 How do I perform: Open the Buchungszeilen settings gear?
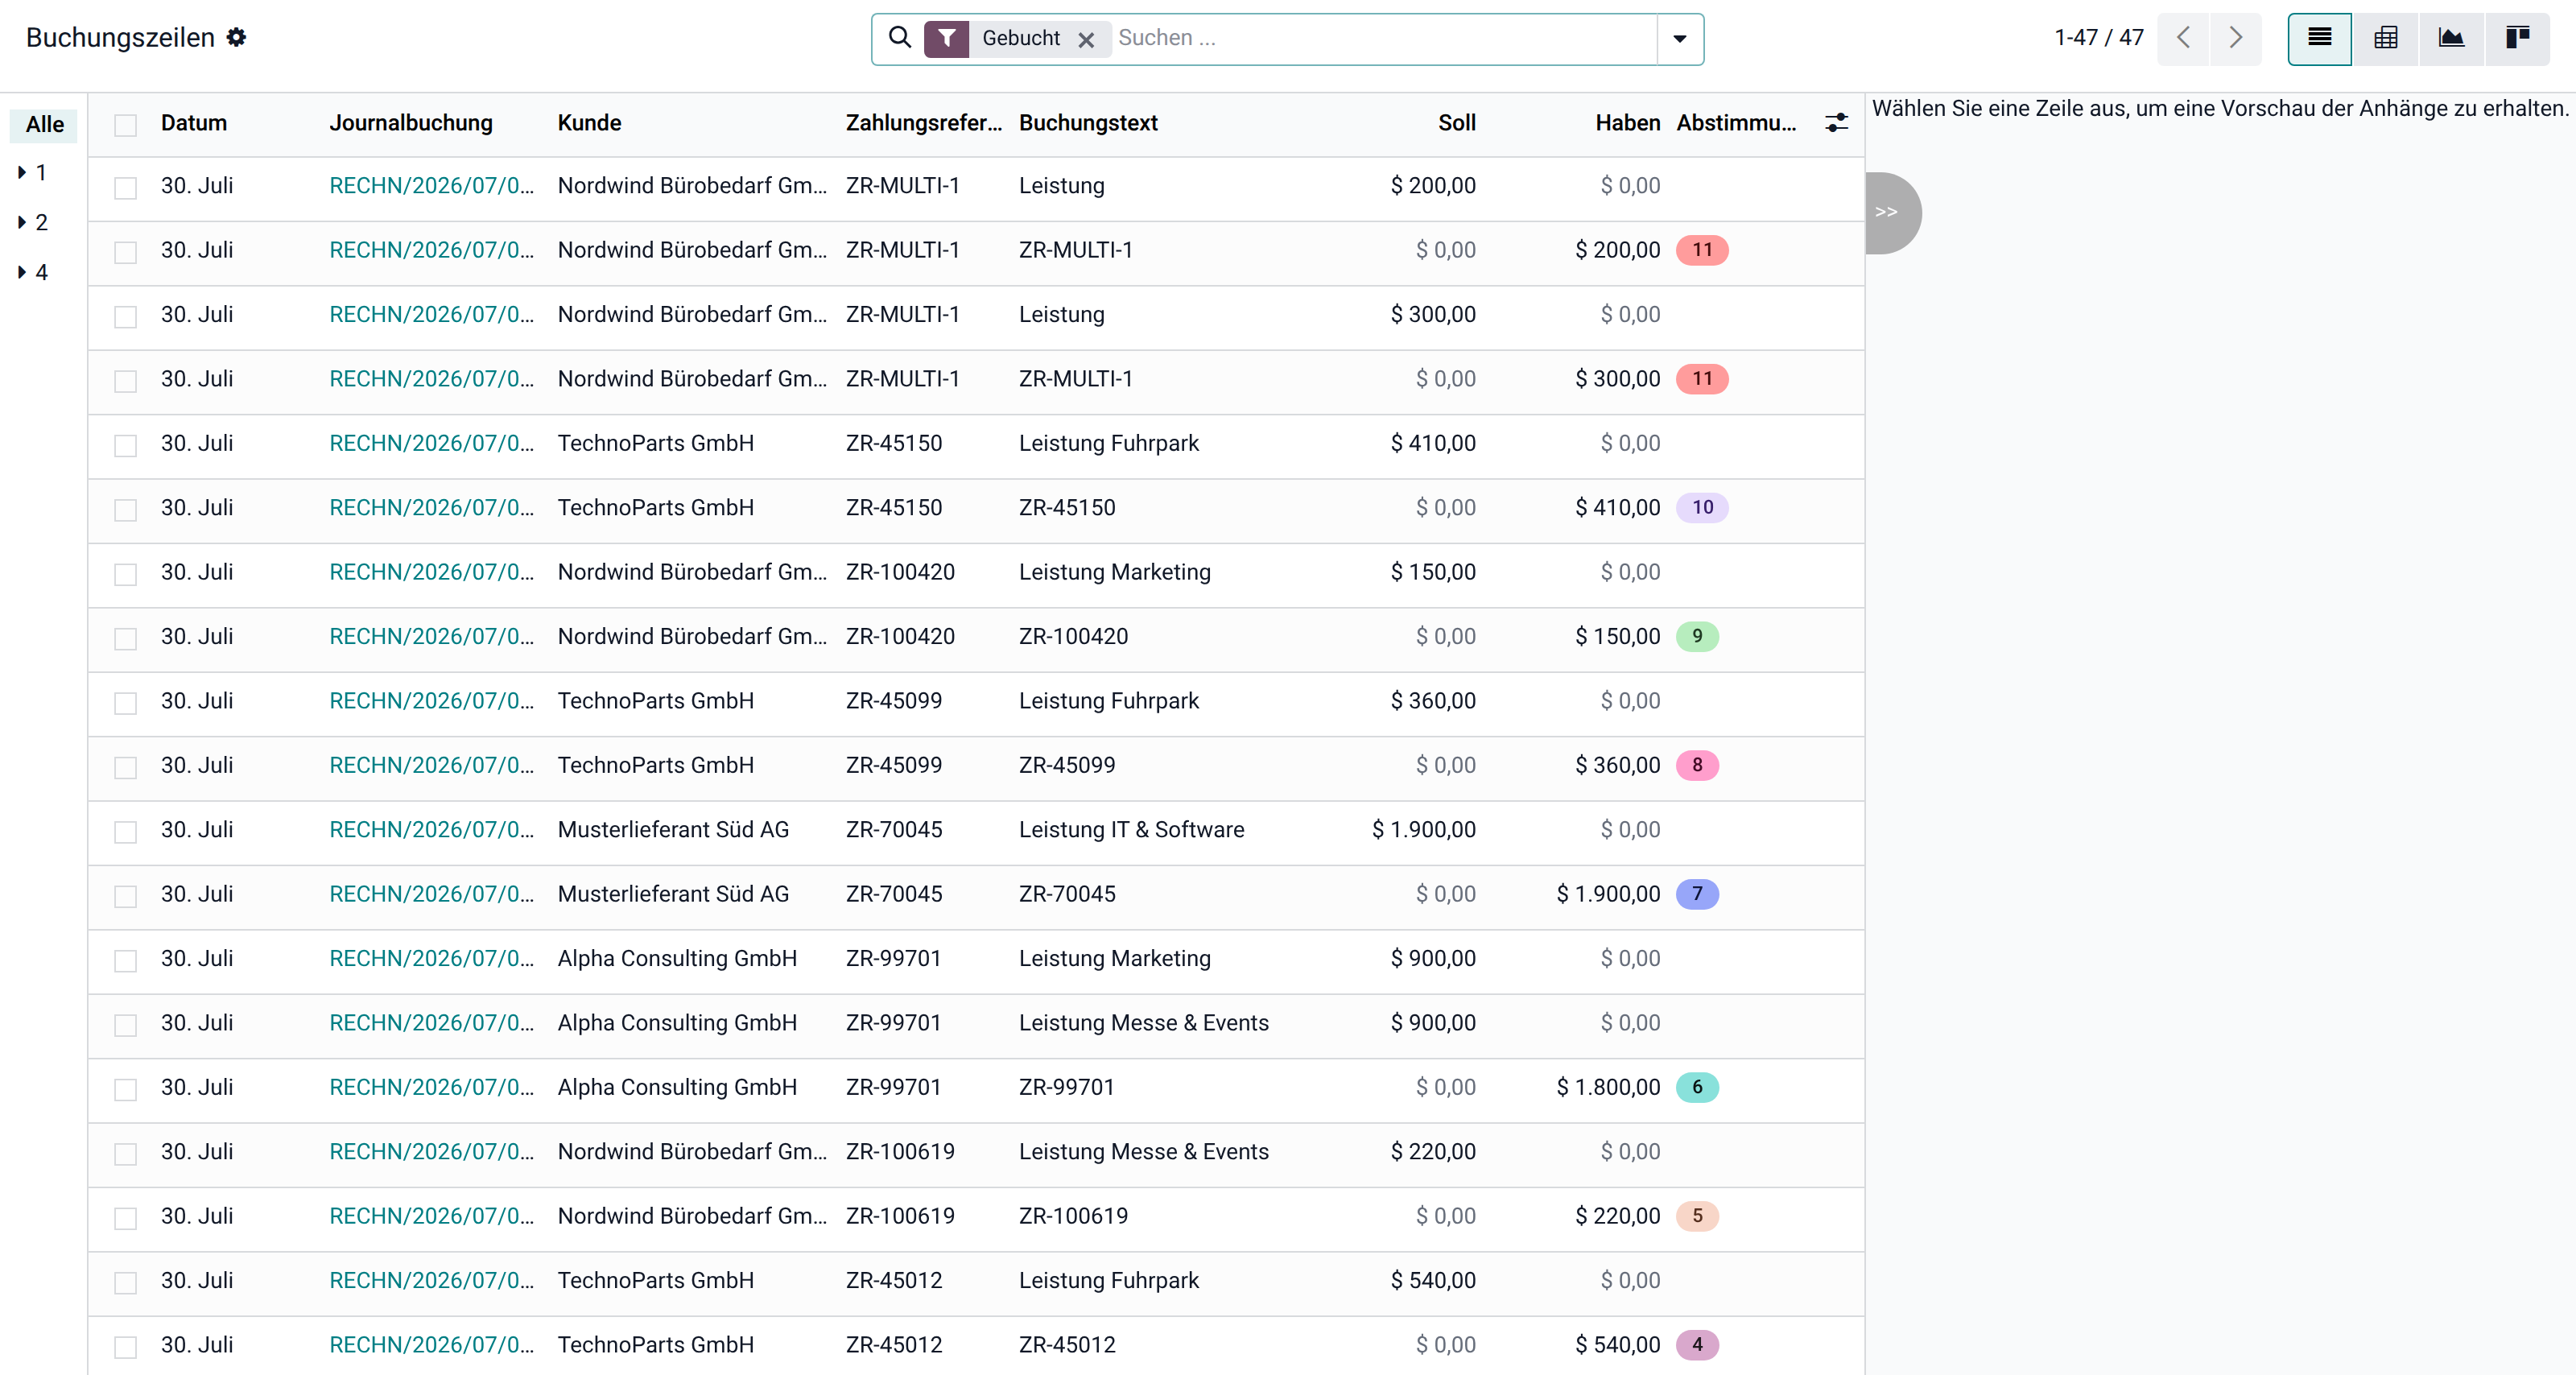pyautogui.click(x=236, y=38)
